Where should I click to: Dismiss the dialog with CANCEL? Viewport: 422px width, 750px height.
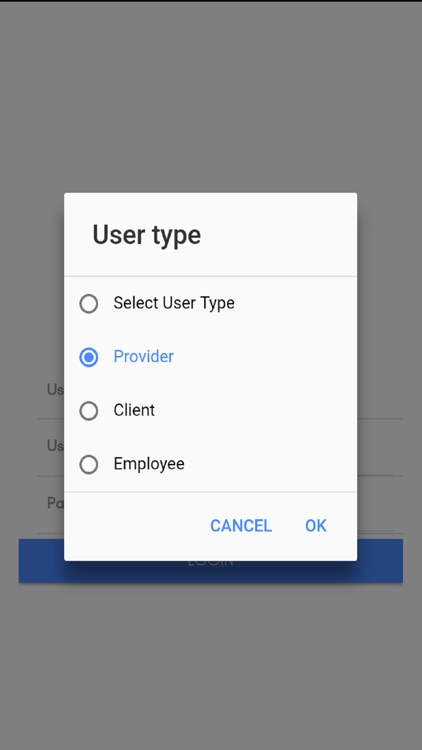click(241, 526)
